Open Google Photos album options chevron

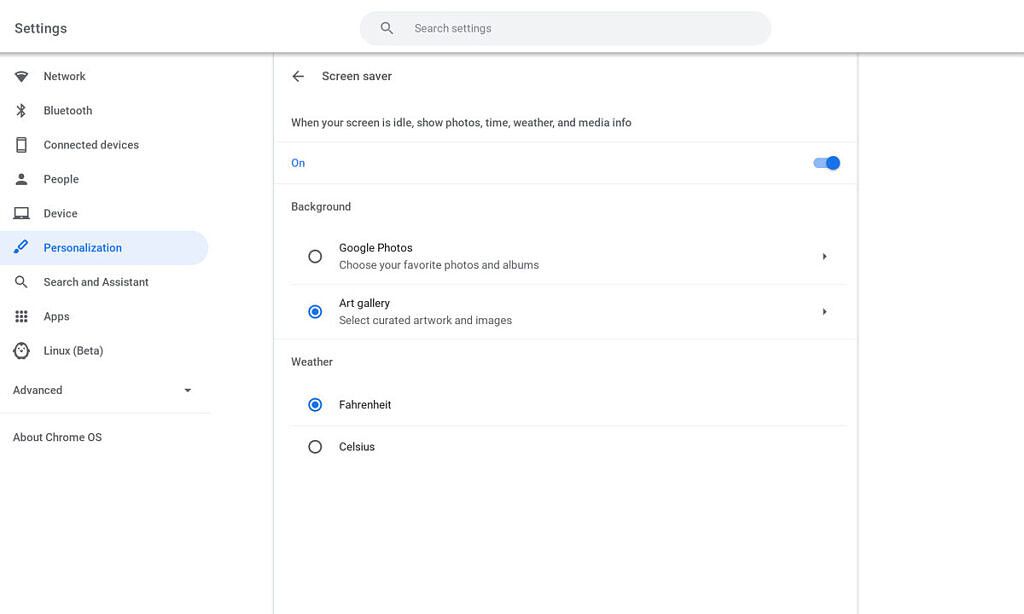824,256
